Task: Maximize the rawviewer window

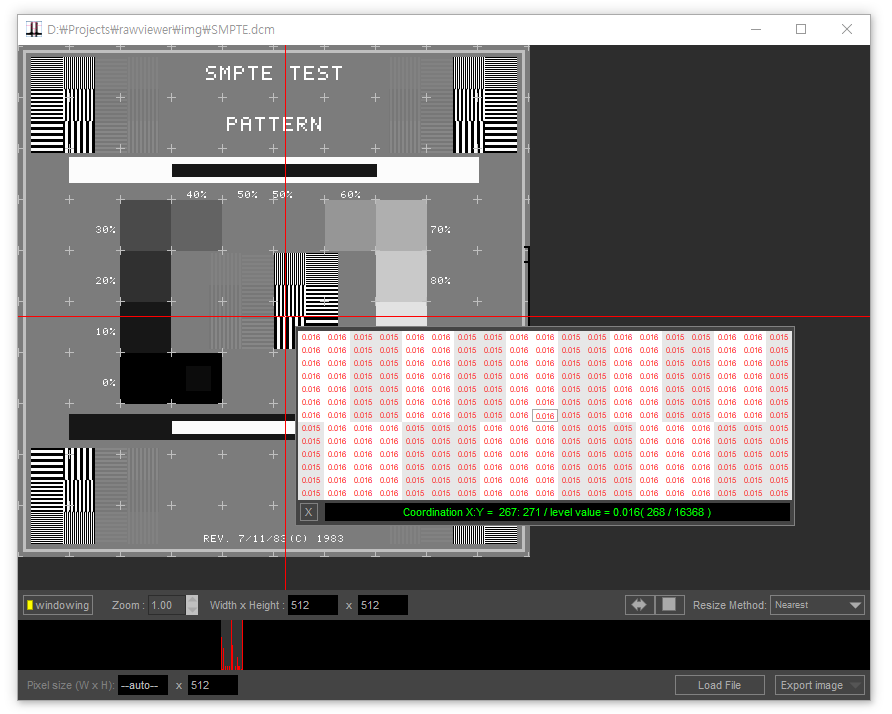Action: (x=801, y=29)
